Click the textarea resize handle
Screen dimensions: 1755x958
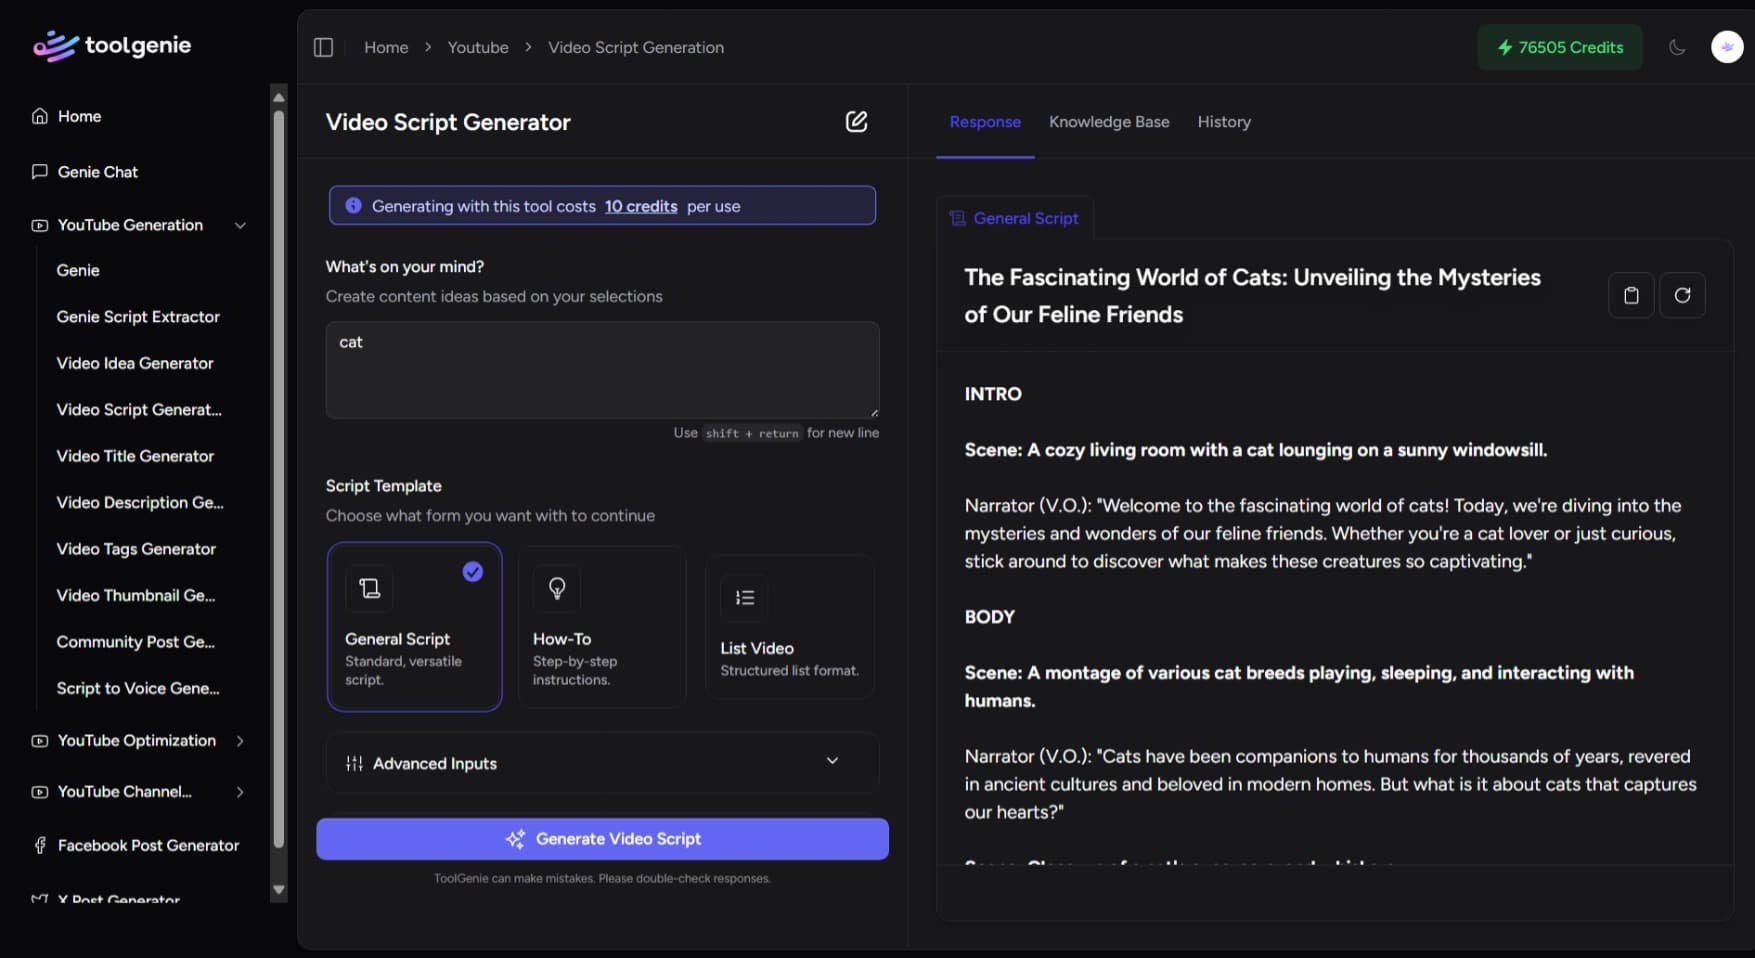874,412
